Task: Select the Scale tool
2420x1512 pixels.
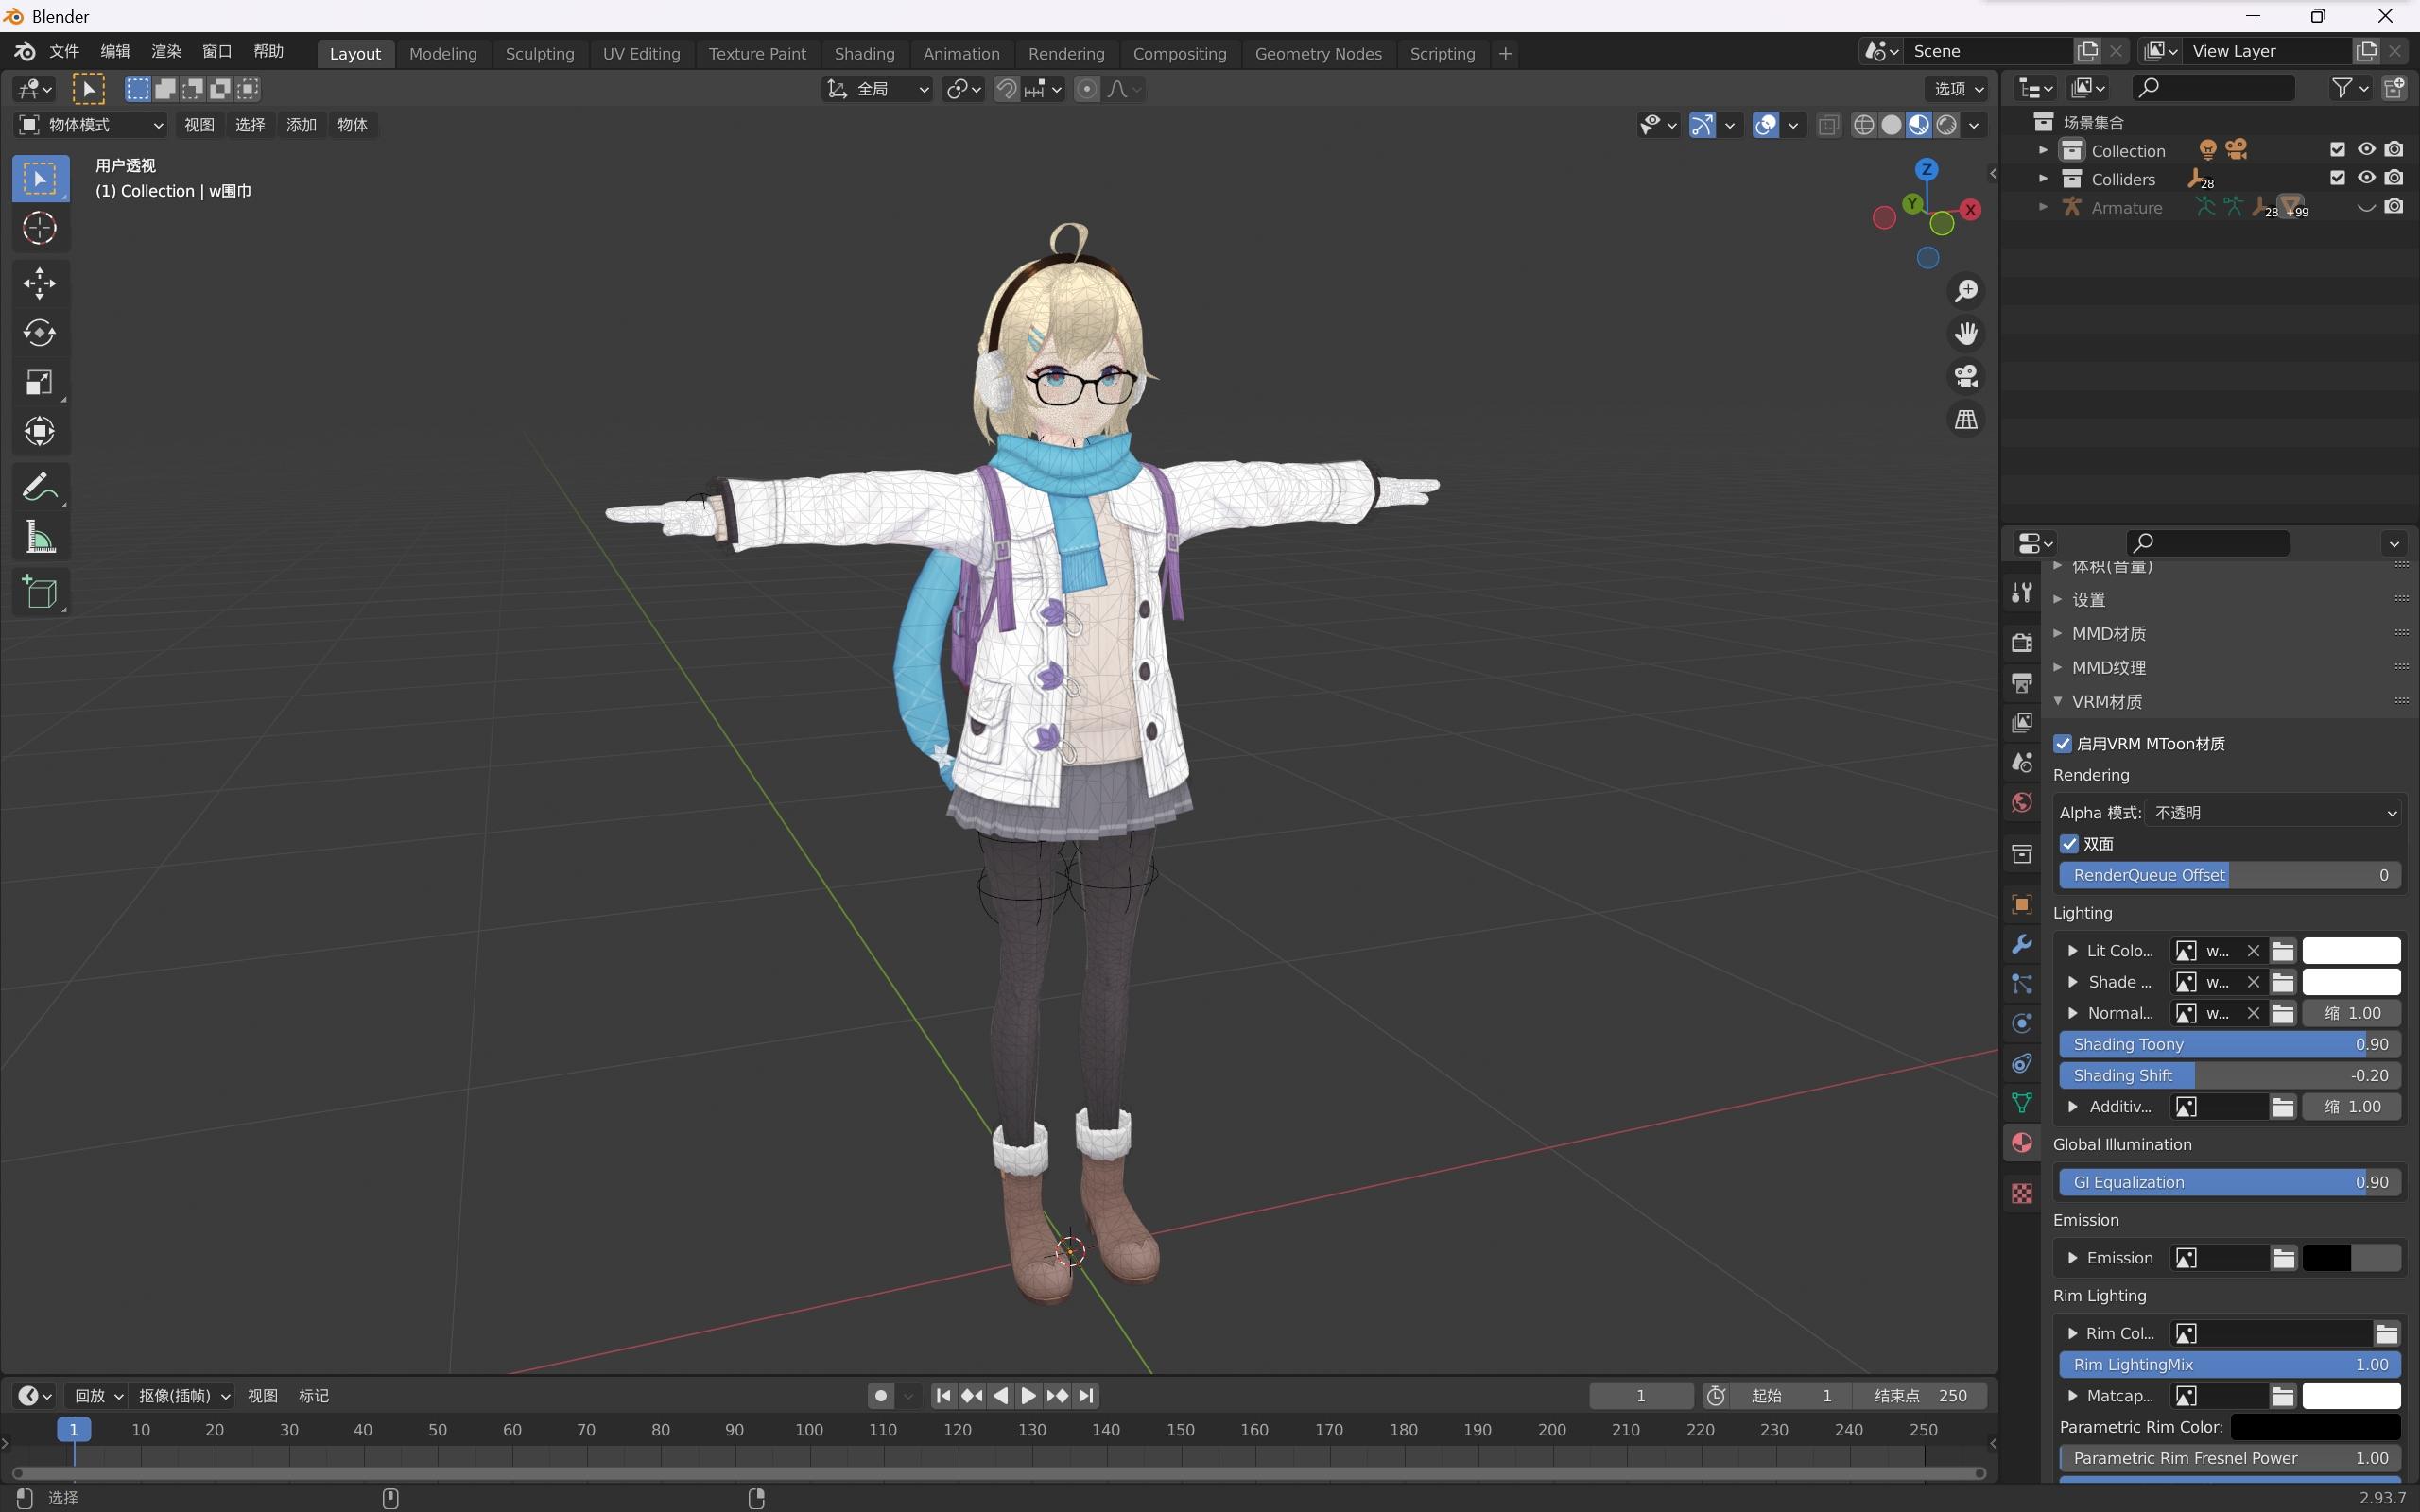Action: coord(39,382)
